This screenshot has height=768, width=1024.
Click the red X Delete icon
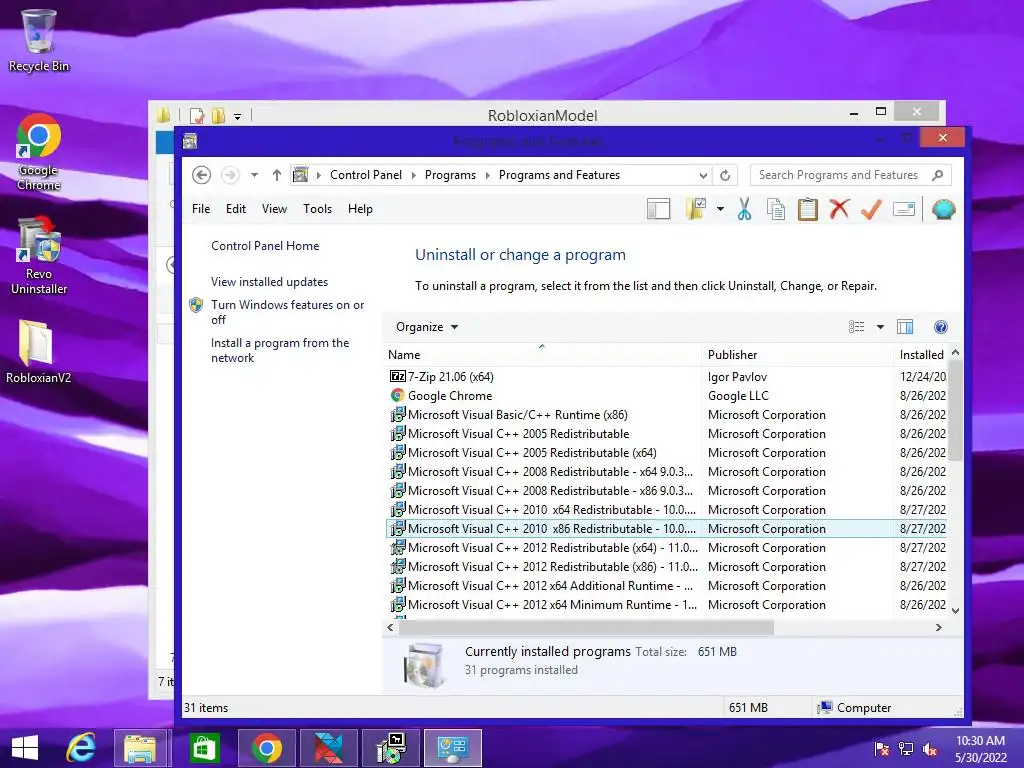coord(839,209)
